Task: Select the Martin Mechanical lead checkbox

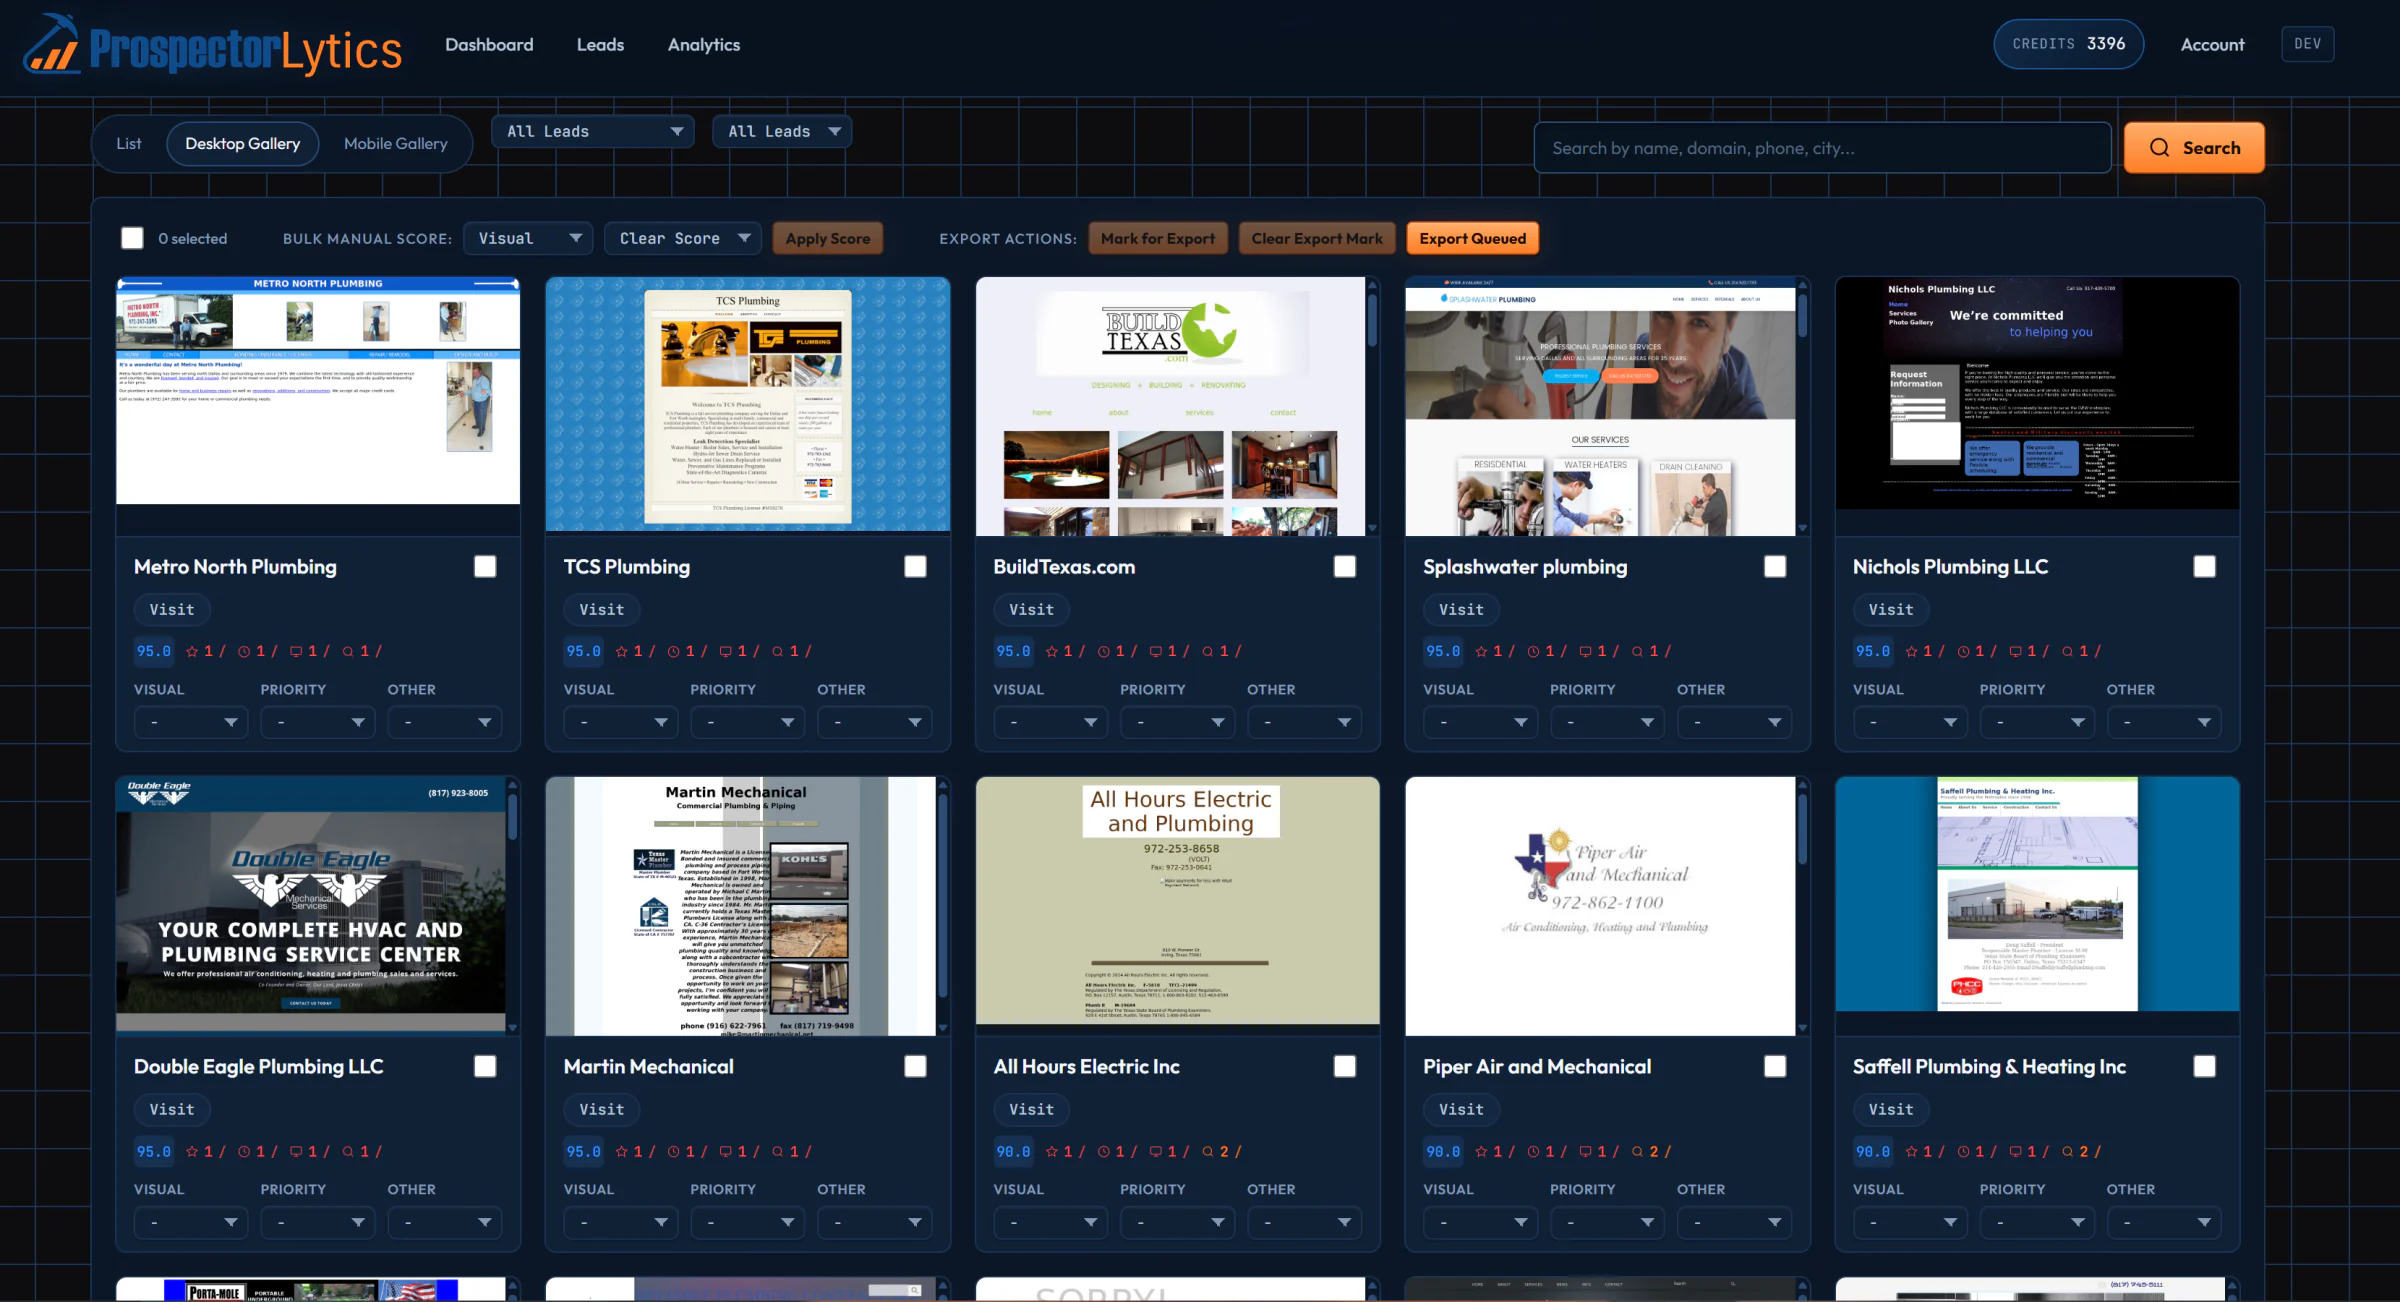Action: pyautogui.click(x=915, y=1067)
